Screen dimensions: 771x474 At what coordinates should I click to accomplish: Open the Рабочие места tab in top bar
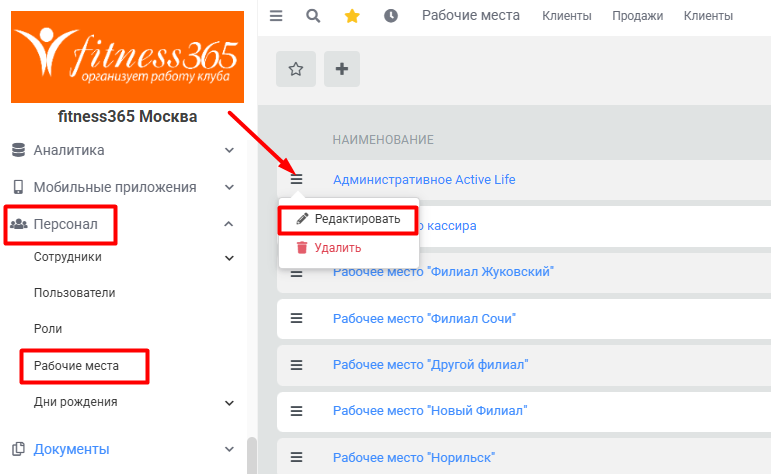[x=471, y=16]
